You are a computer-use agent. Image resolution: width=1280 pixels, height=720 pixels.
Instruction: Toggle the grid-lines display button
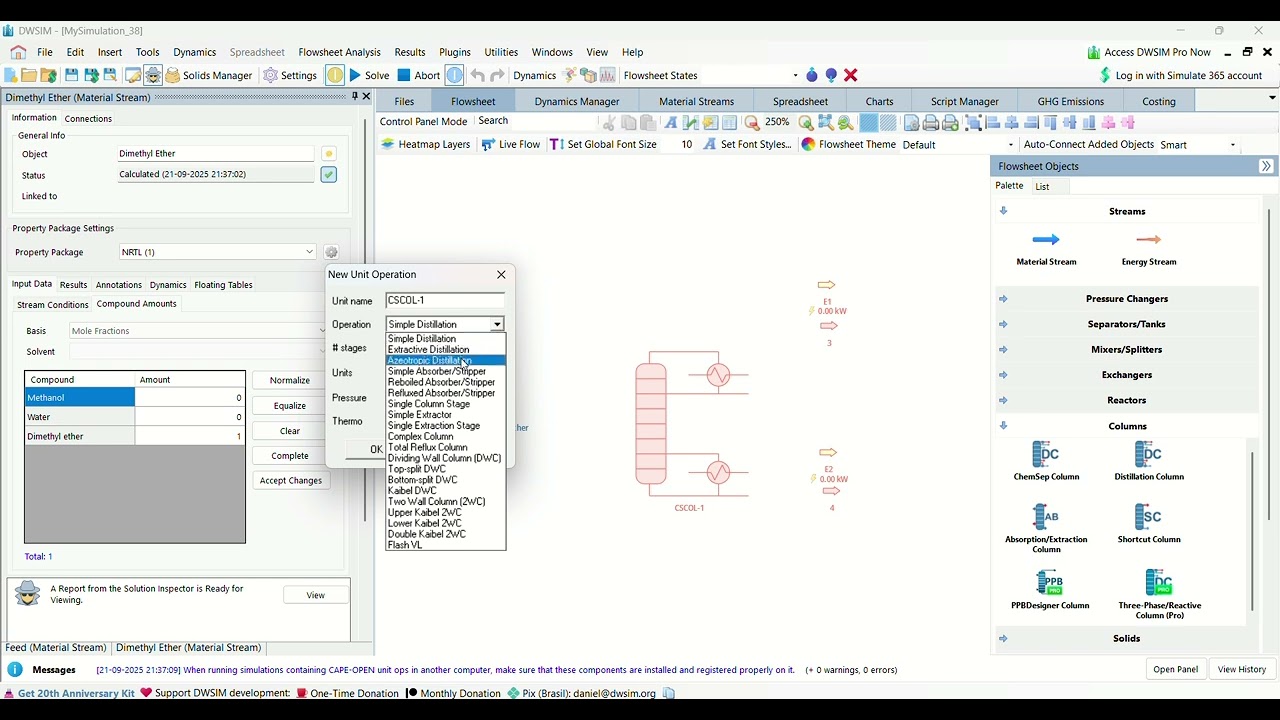[868, 123]
